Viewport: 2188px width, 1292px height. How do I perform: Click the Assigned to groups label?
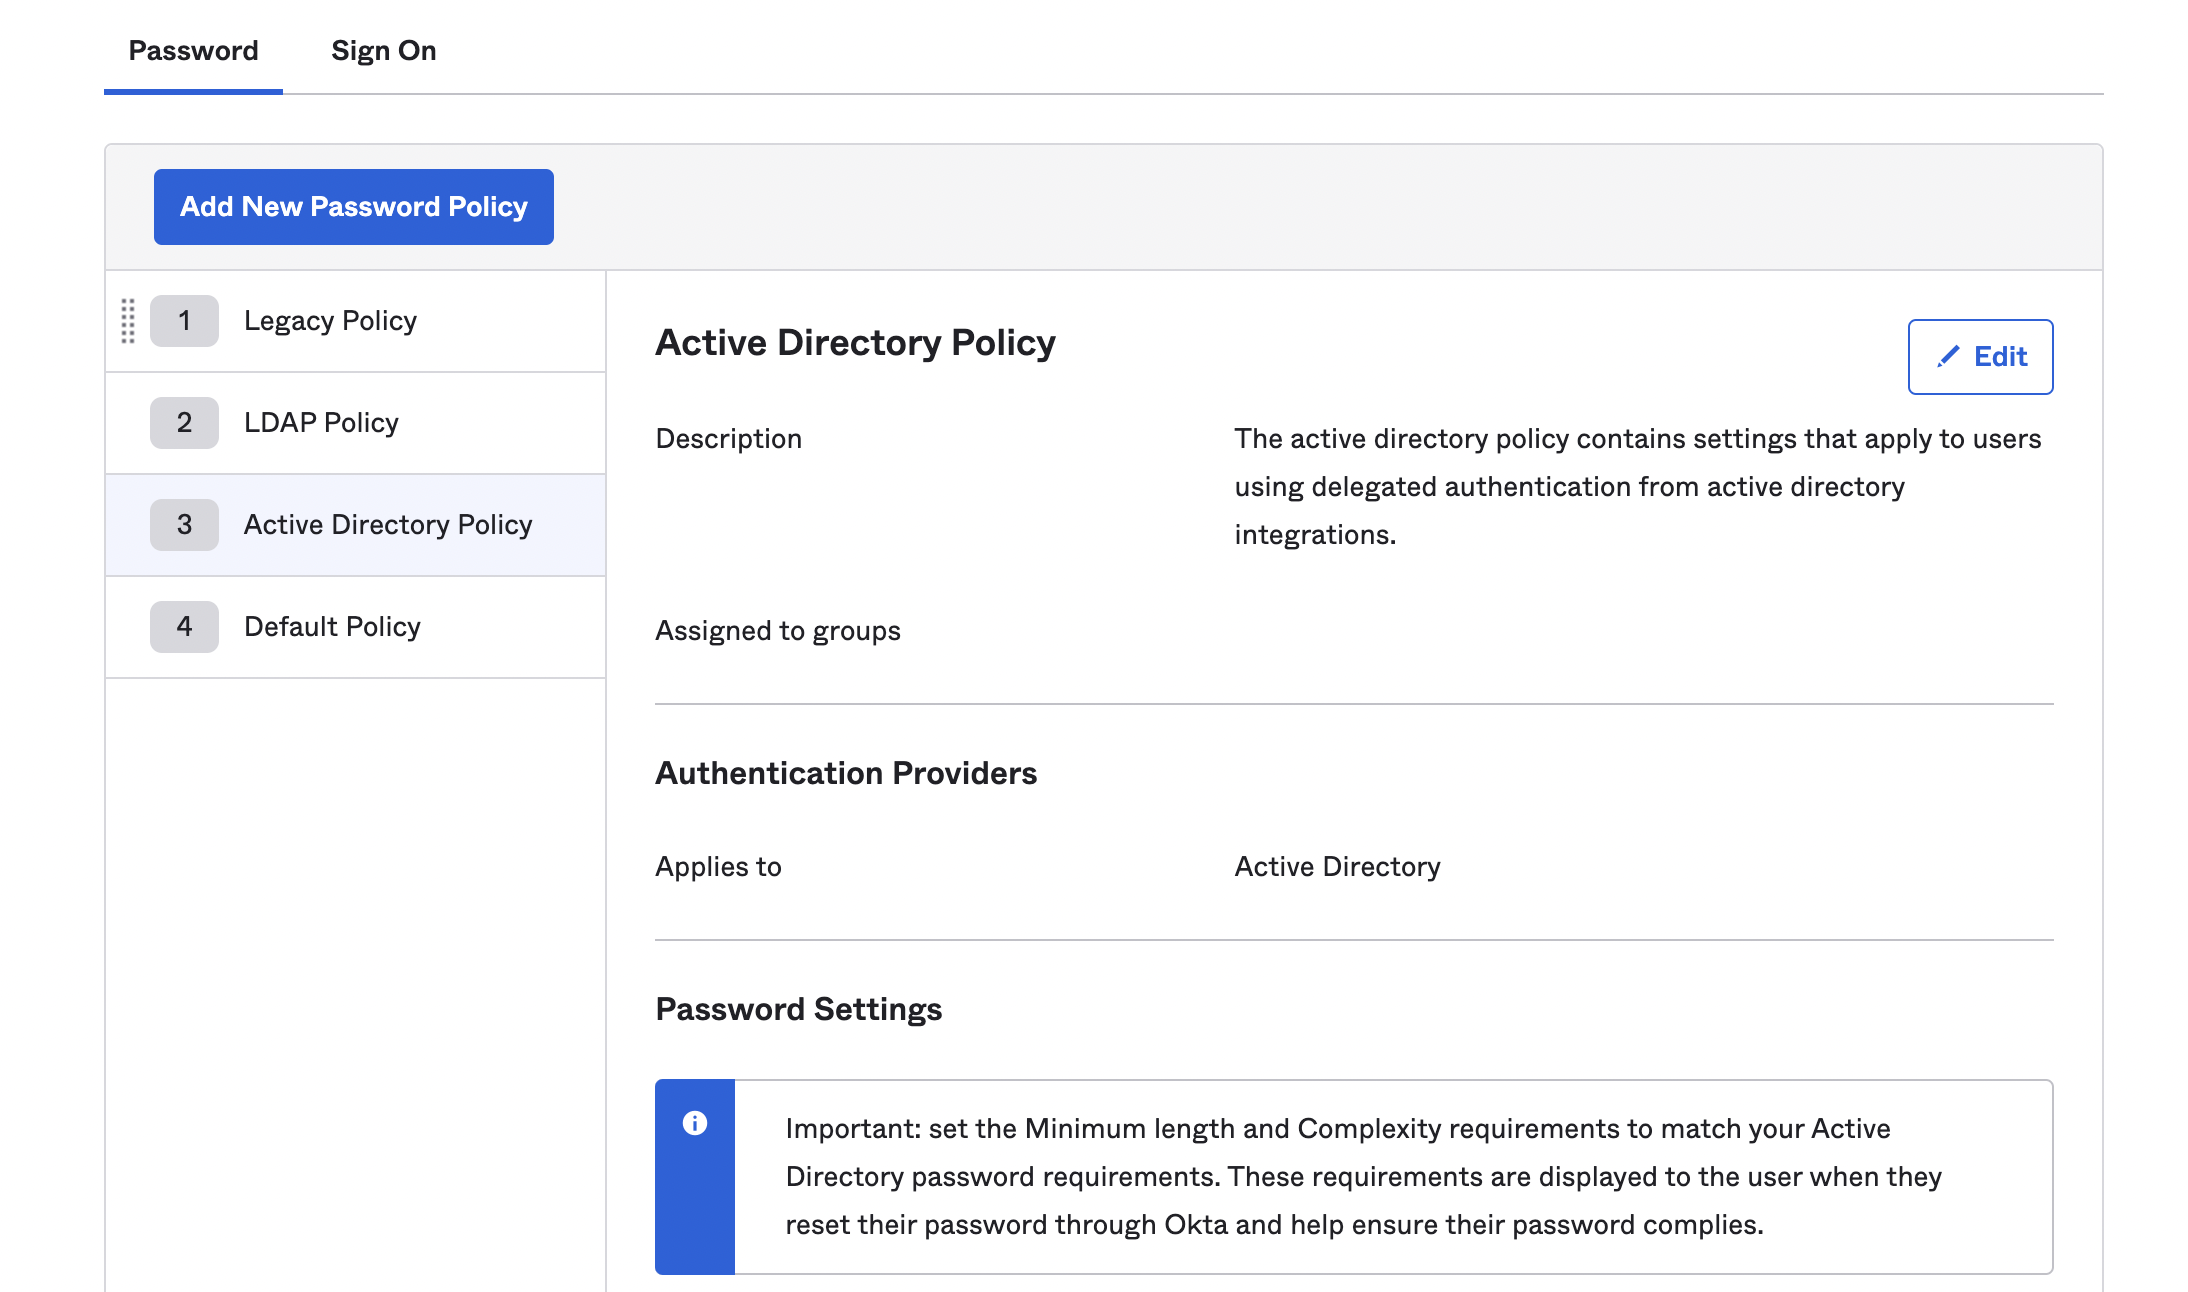pos(777,630)
